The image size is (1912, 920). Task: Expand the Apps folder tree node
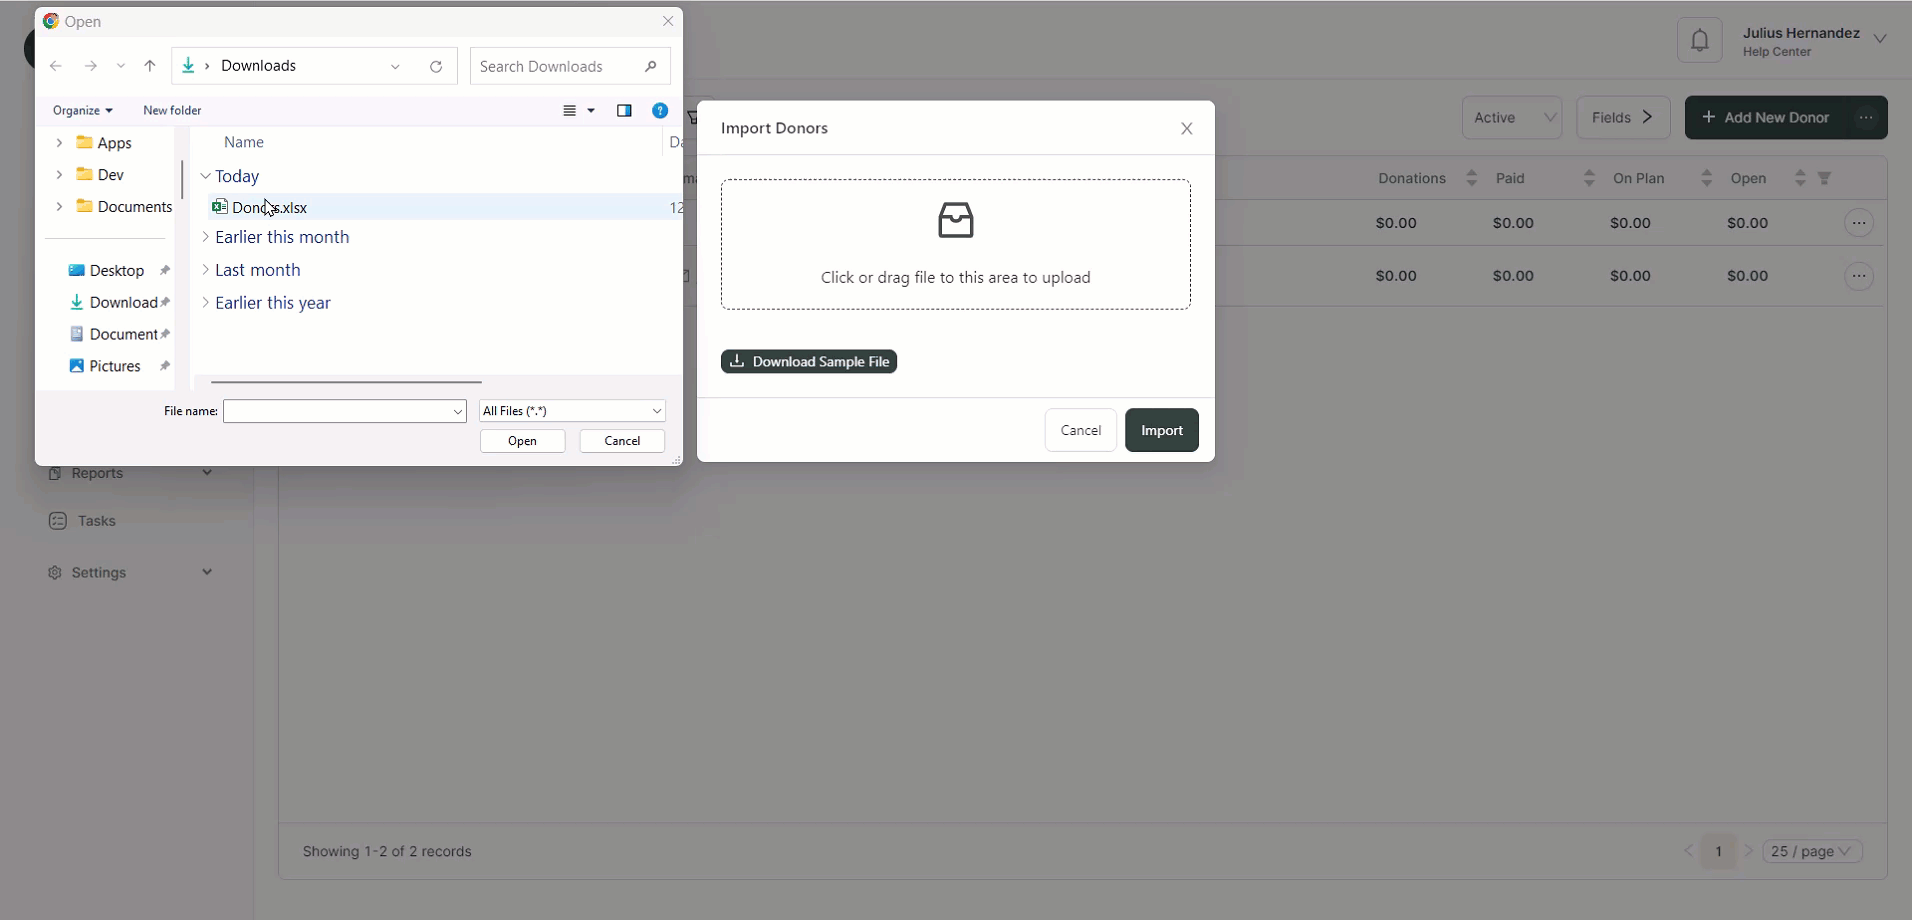pyautogui.click(x=59, y=143)
